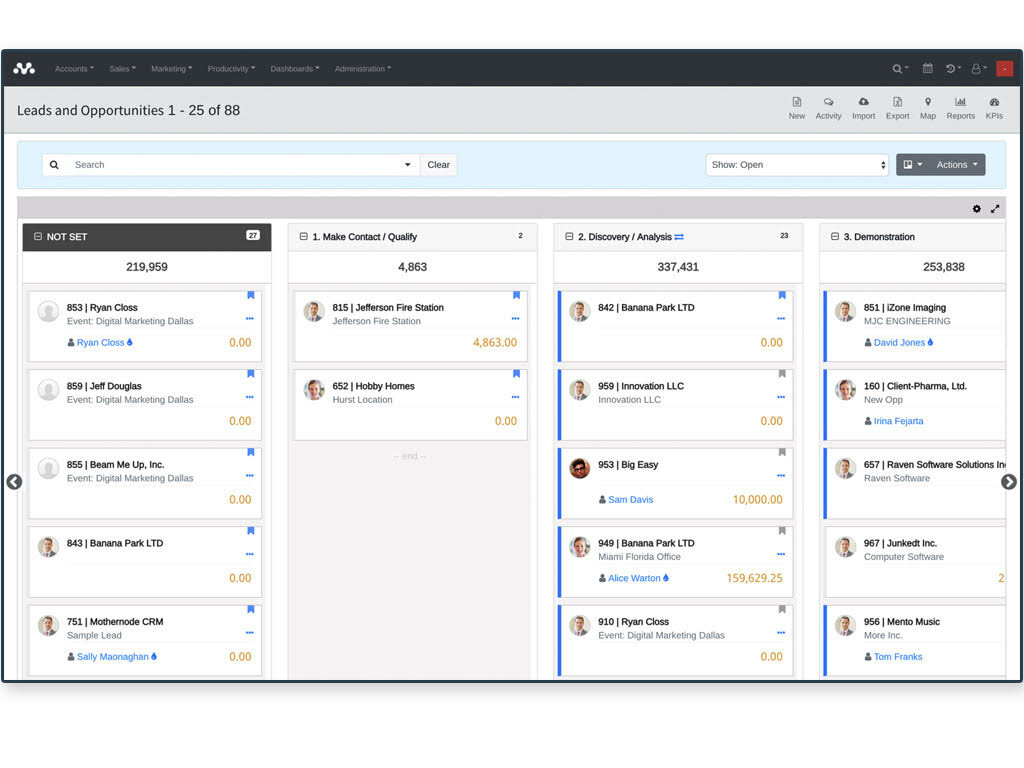Open the Alice Warton owner link
The width and height of the screenshot is (1024, 768).
pos(634,578)
